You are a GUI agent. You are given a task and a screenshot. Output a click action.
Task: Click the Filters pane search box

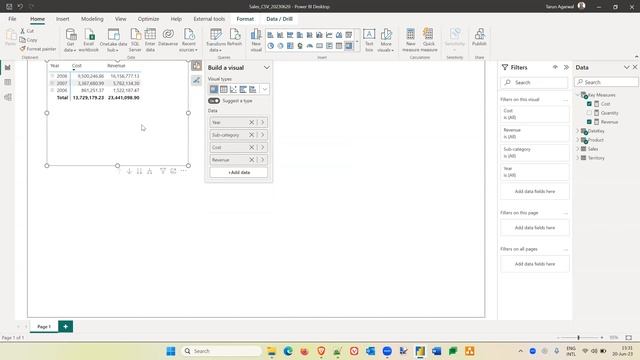point(534,82)
